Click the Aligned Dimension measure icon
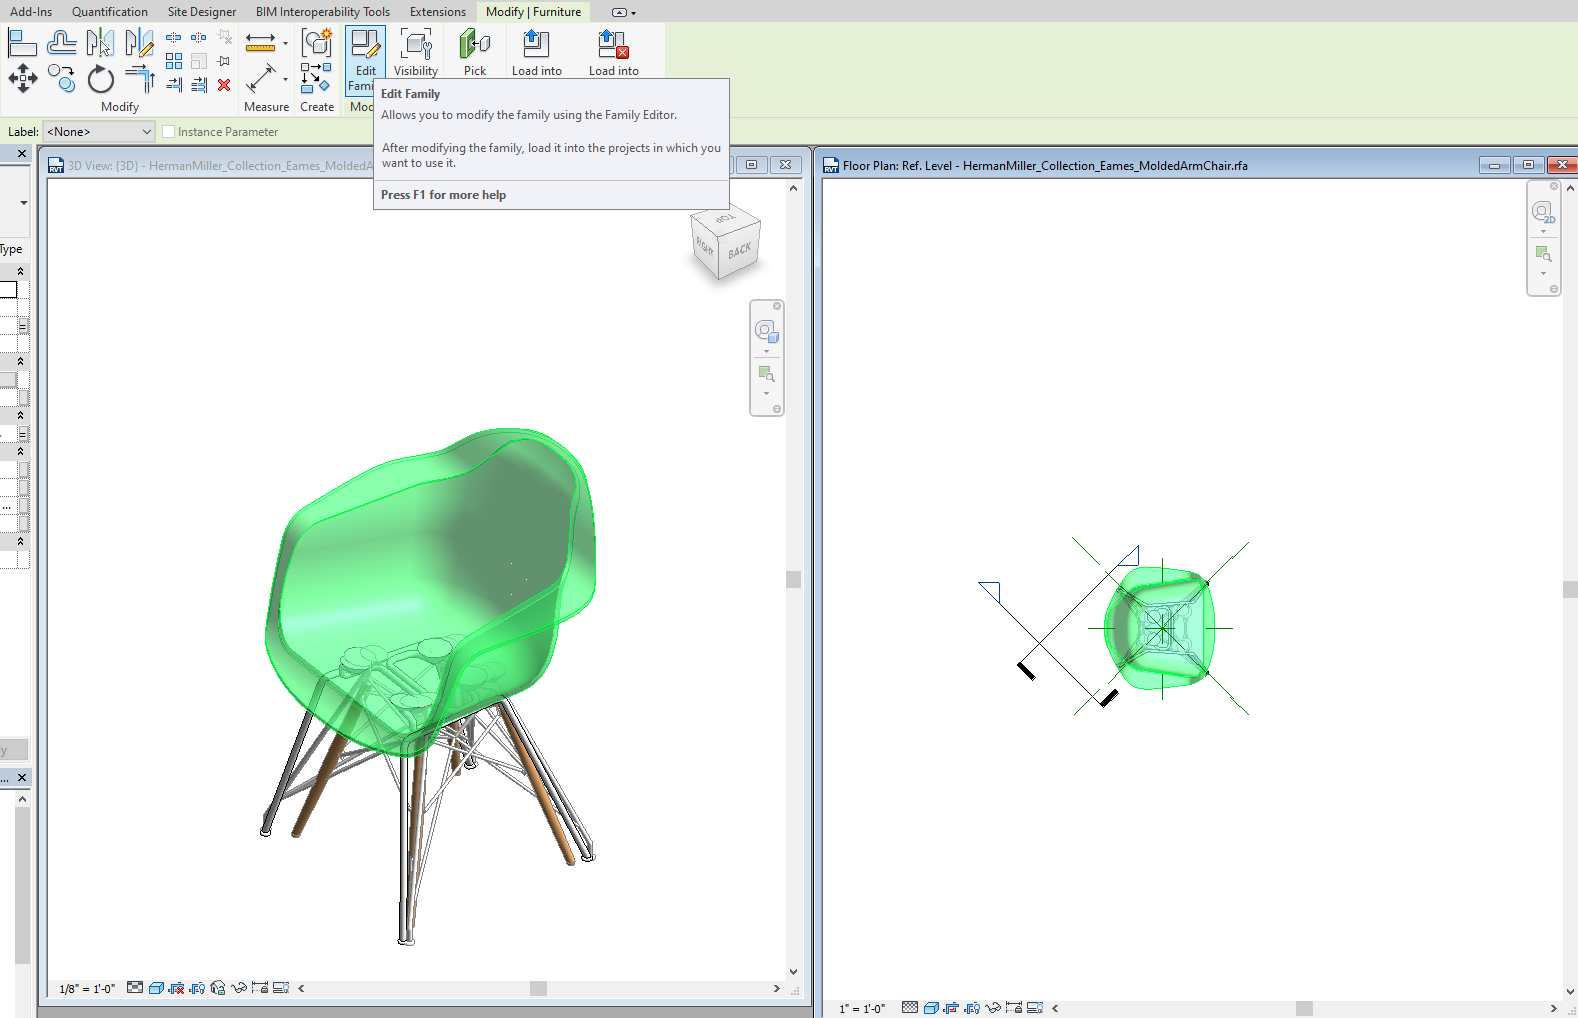 (261, 79)
